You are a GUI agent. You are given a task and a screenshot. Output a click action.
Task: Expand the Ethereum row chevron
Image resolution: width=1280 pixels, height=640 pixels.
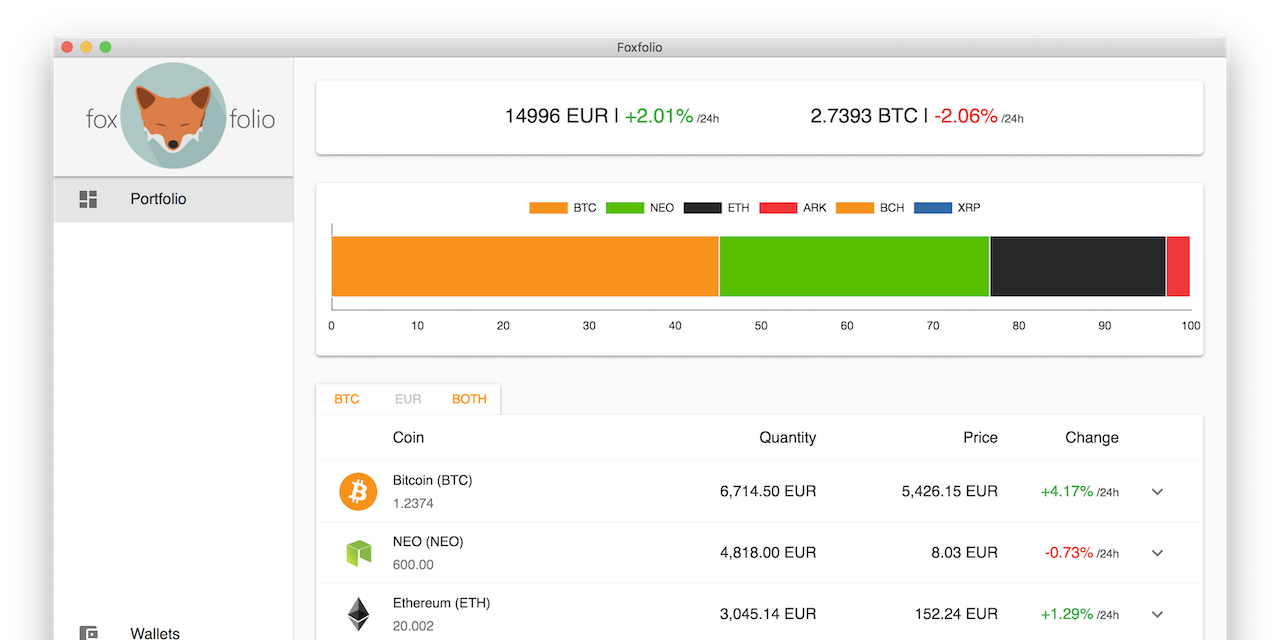tap(1157, 614)
